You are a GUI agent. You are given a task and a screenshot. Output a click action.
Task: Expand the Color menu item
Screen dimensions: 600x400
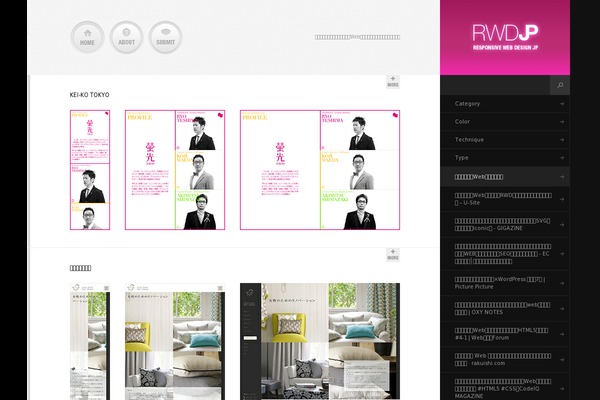[x=505, y=122]
